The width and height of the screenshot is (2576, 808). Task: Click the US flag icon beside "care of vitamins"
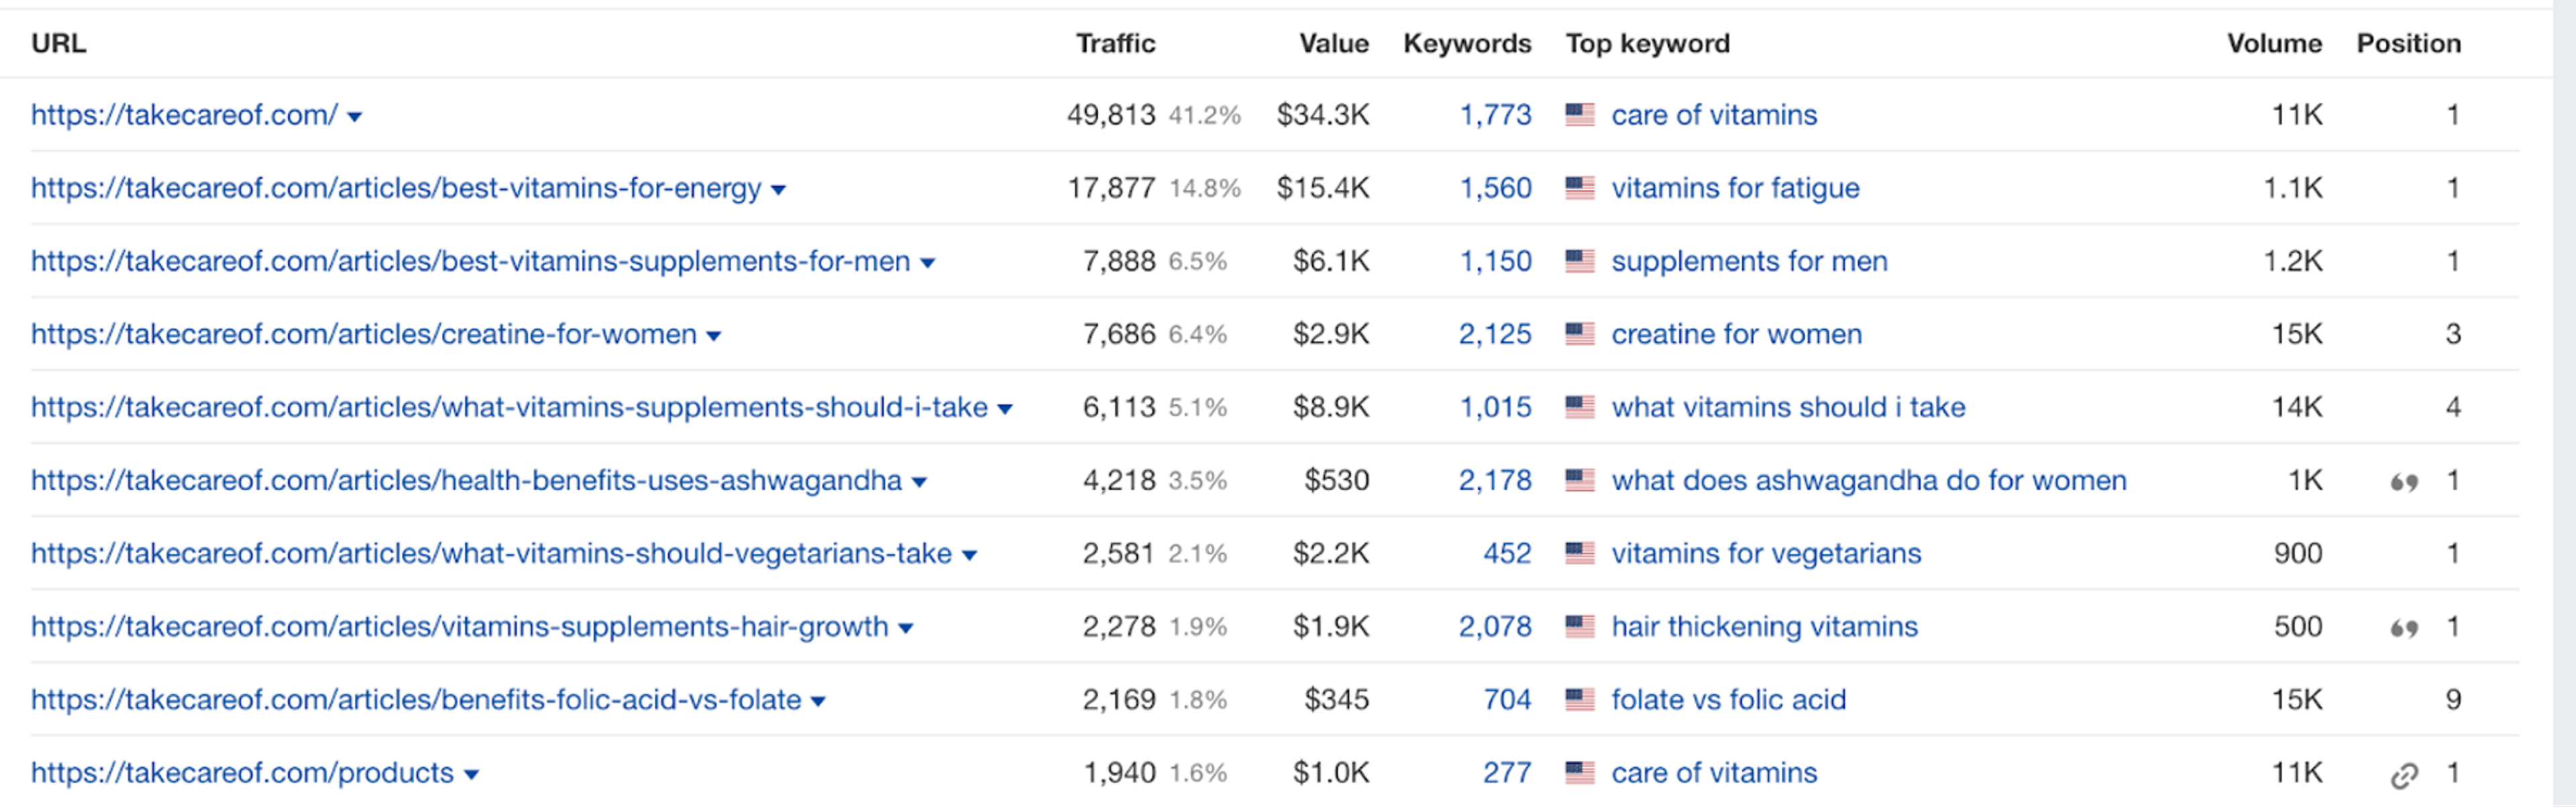point(1581,115)
